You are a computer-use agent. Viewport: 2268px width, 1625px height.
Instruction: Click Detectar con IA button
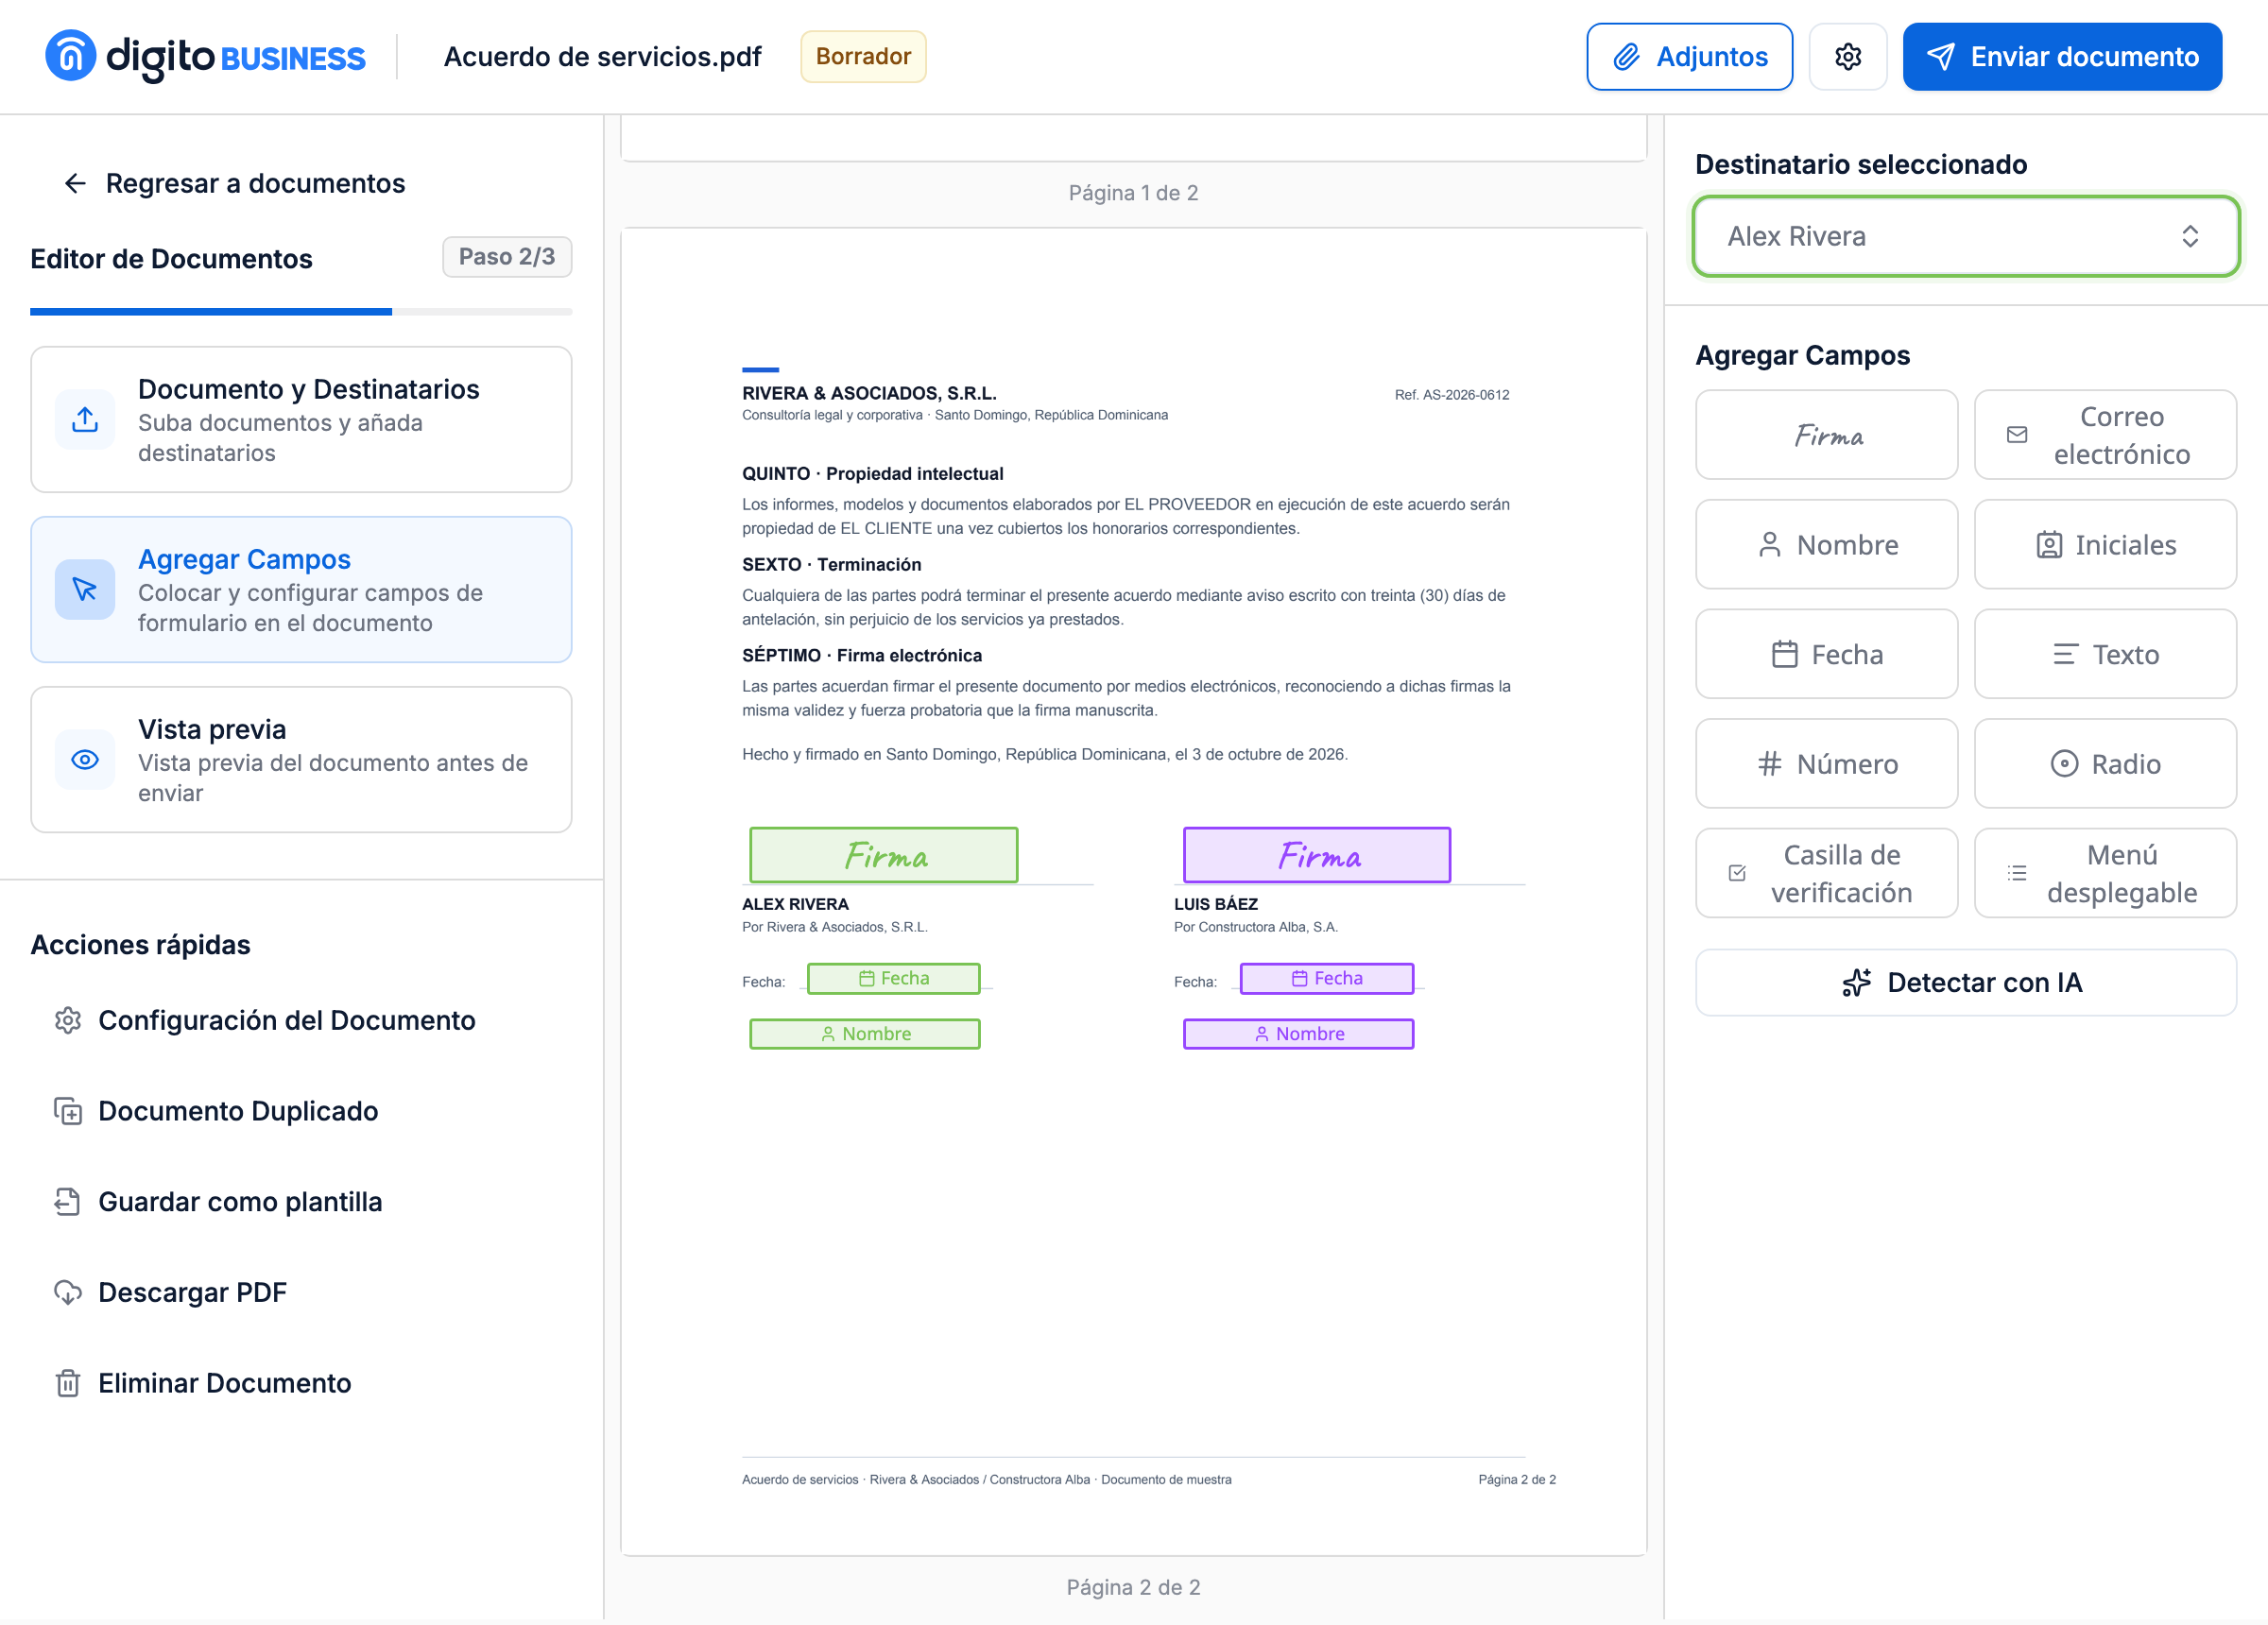[1965, 982]
